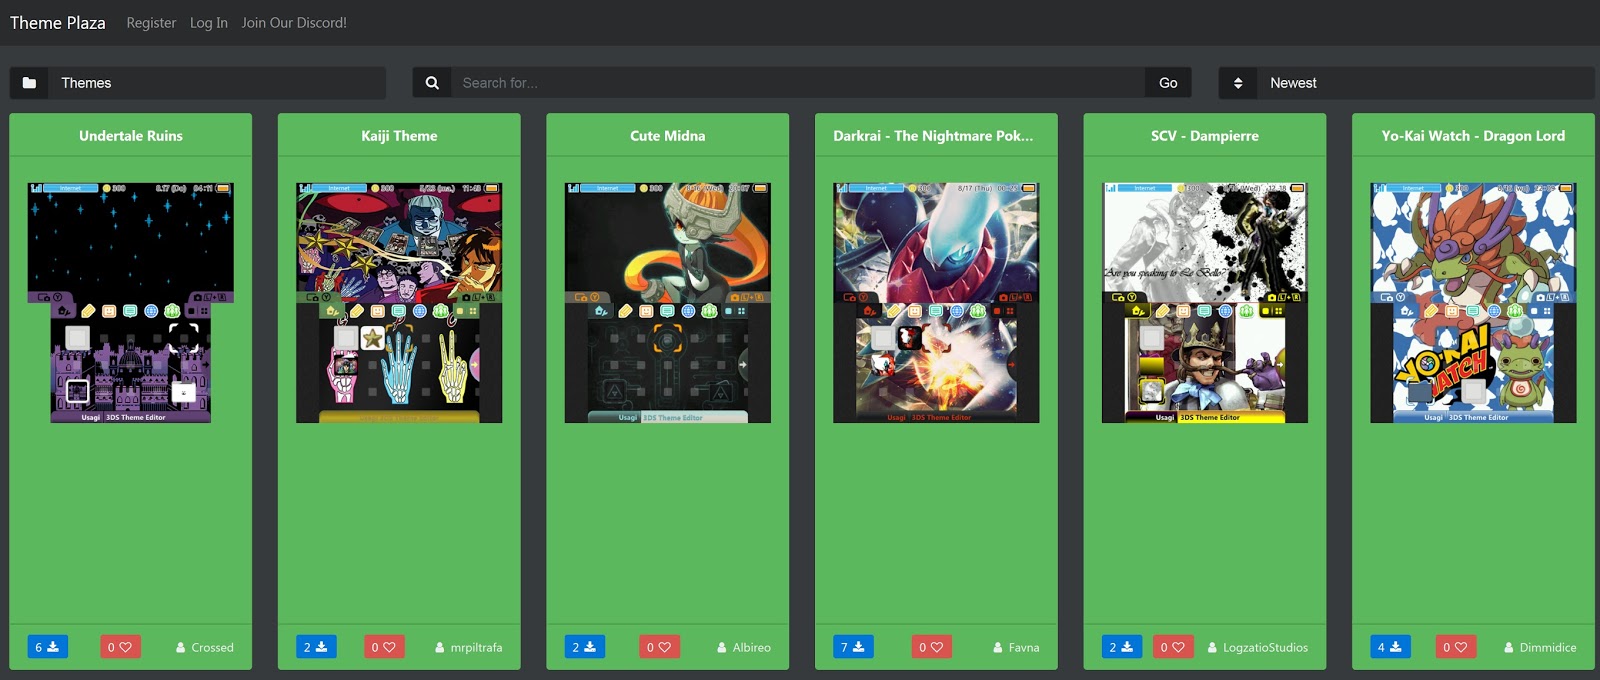Click the Search for... input field
The image size is (1600, 680).
coord(798,83)
